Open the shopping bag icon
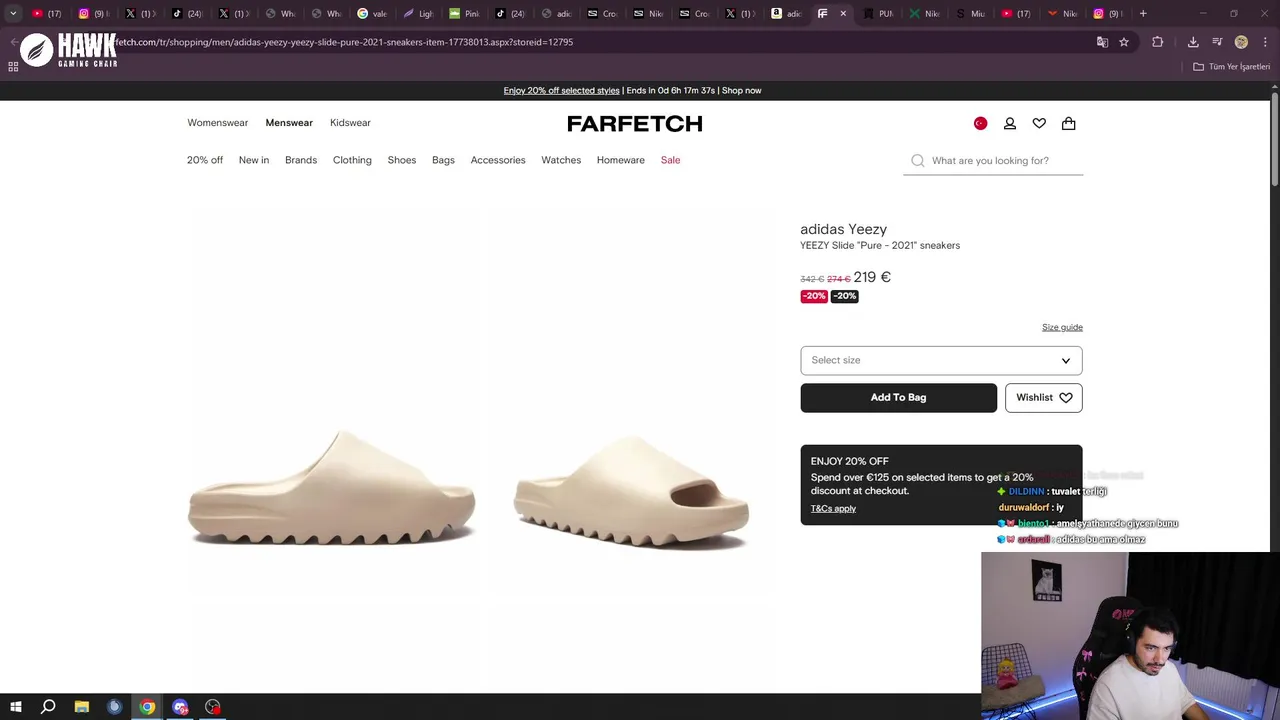 [1069, 123]
